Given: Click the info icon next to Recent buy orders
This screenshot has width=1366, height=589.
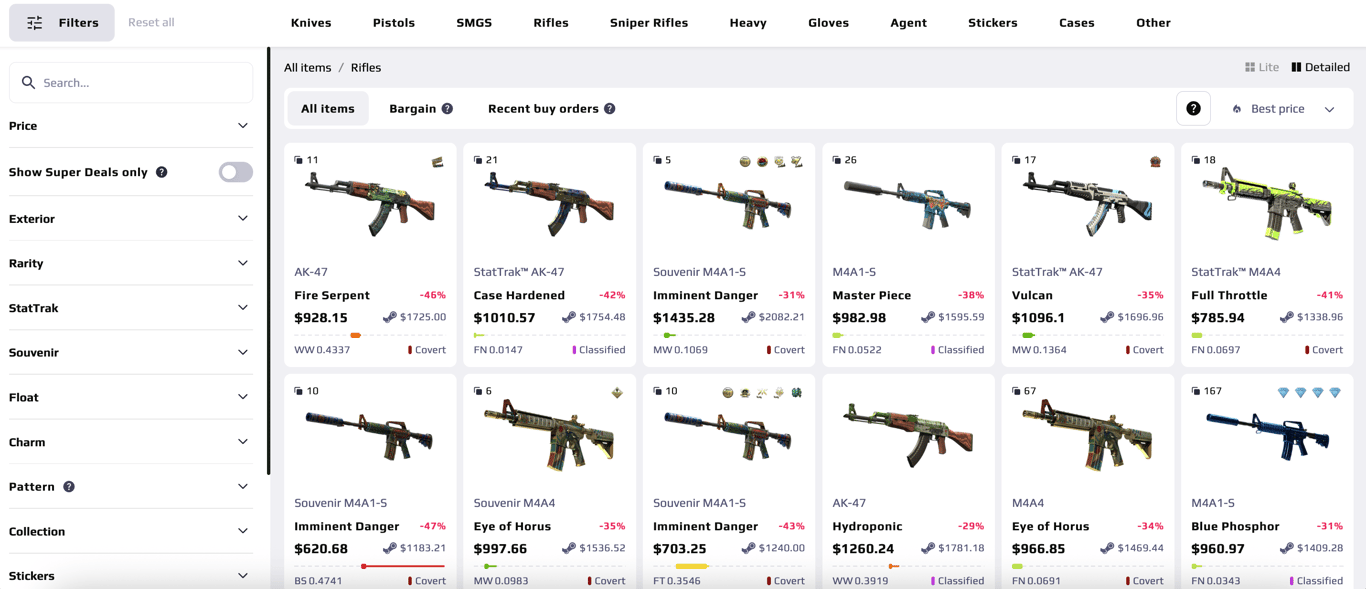Looking at the screenshot, I should point(609,109).
